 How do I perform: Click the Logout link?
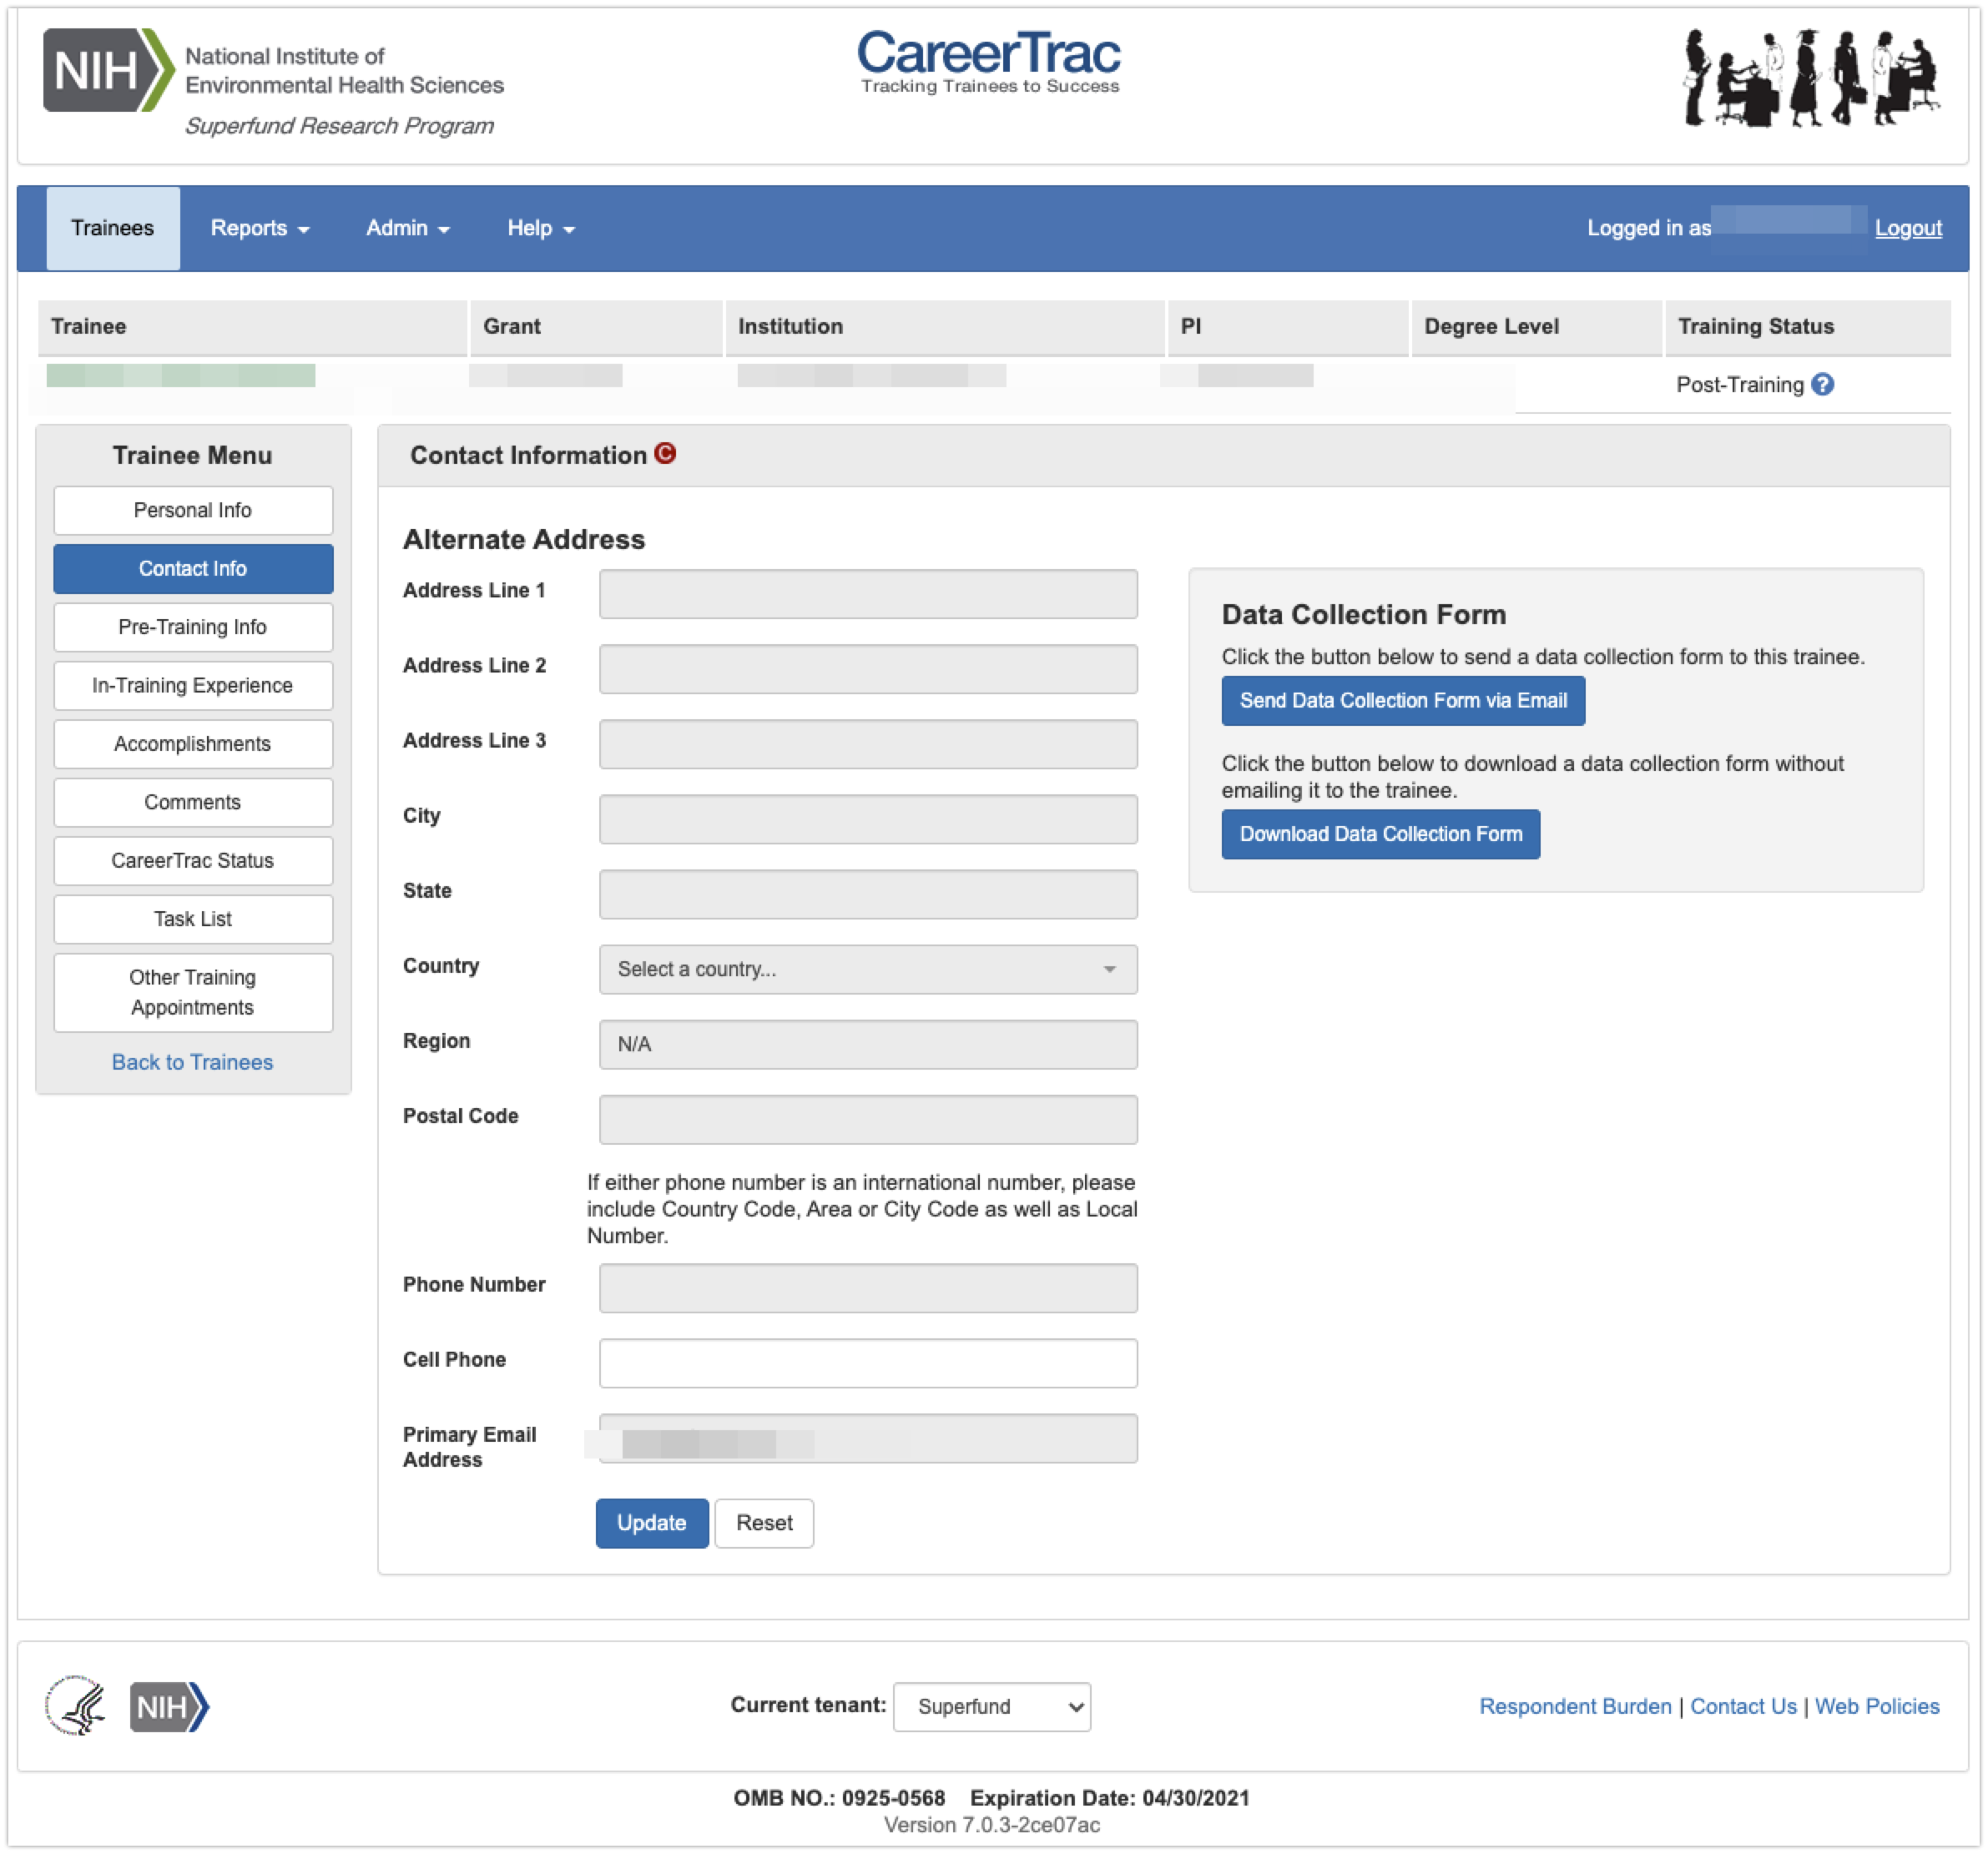click(1907, 228)
